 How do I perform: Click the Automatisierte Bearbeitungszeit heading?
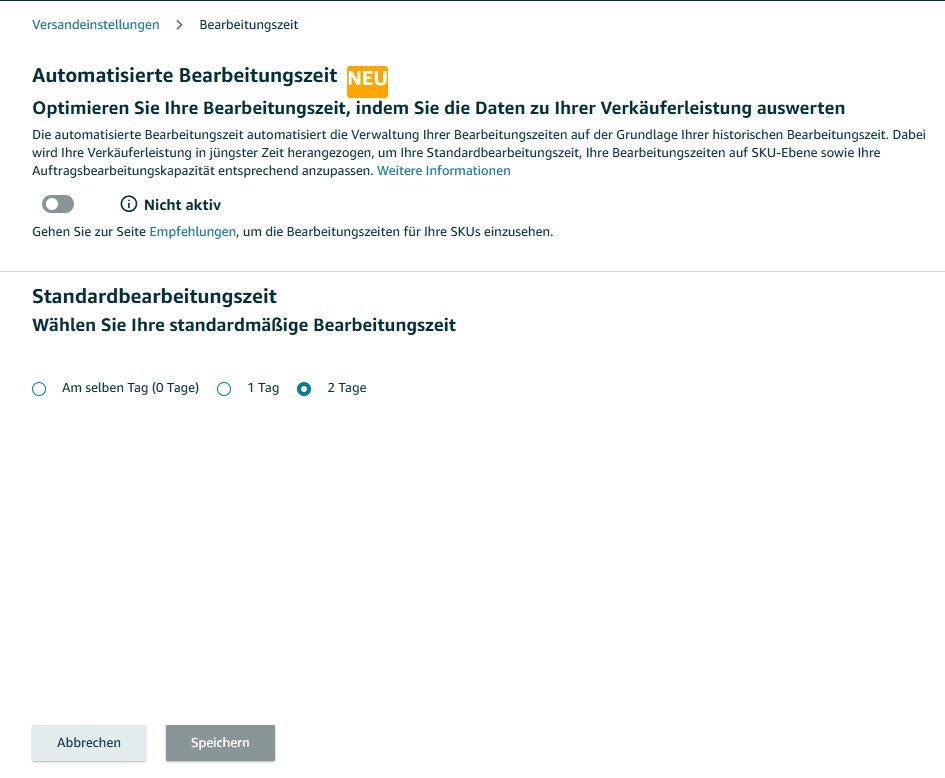click(x=184, y=75)
